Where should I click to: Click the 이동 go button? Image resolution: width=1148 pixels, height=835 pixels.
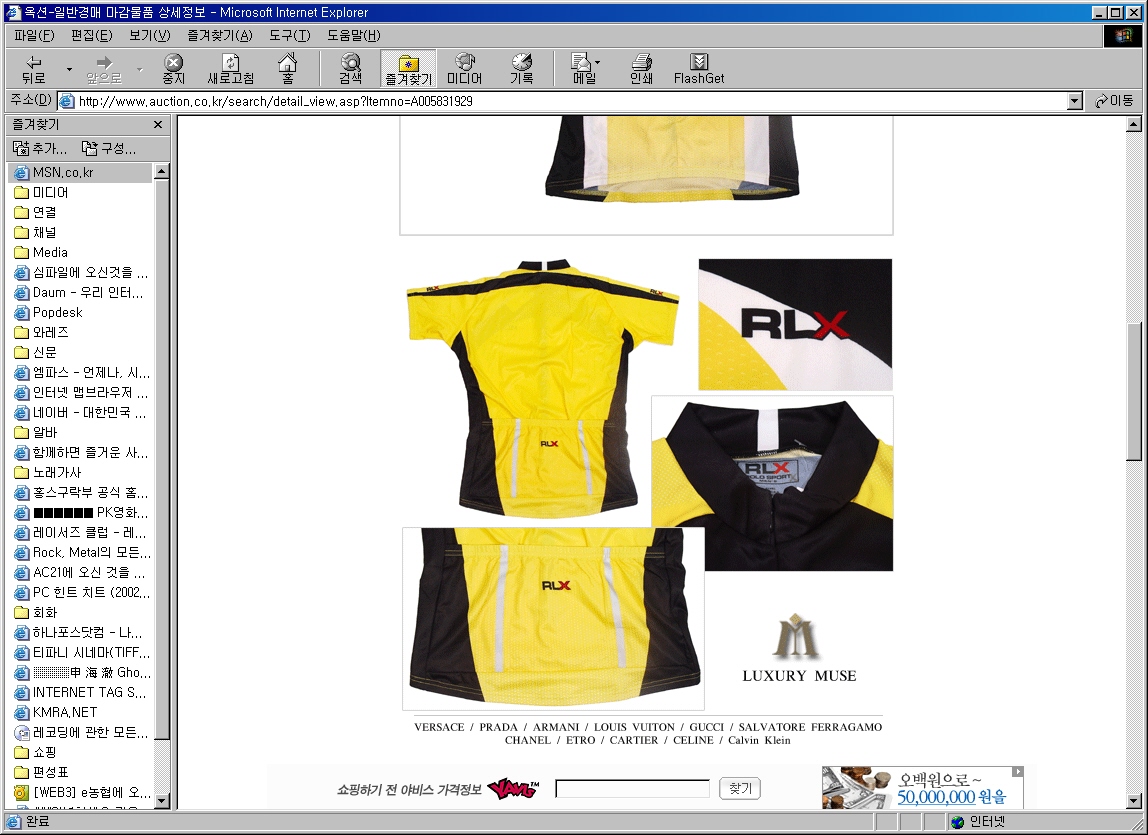[1115, 101]
